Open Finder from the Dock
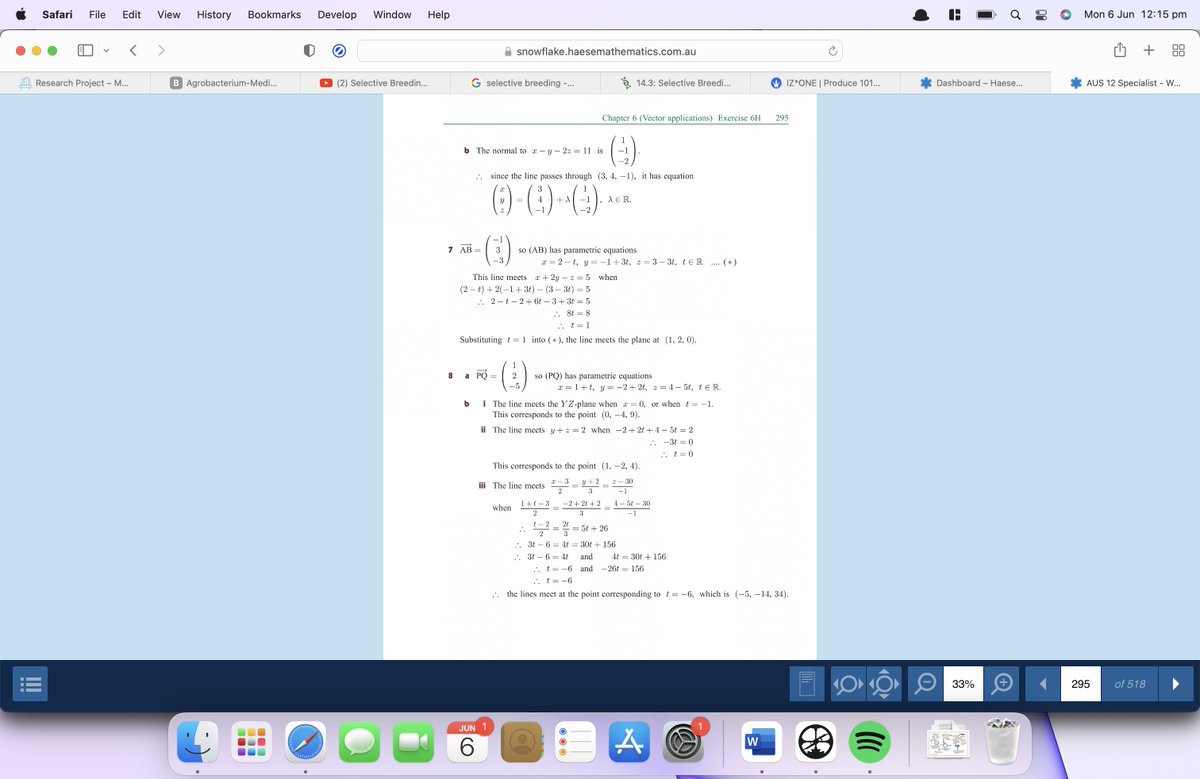The height and width of the screenshot is (779, 1200). pyautogui.click(x=198, y=744)
